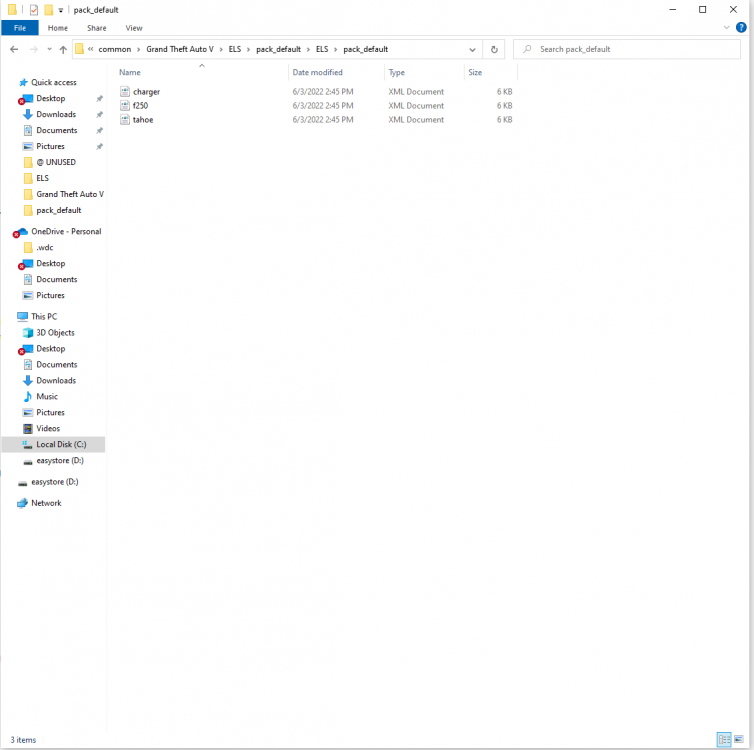Refresh the pack_default folder view
This screenshot has width=754, height=750.
point(494,49)
